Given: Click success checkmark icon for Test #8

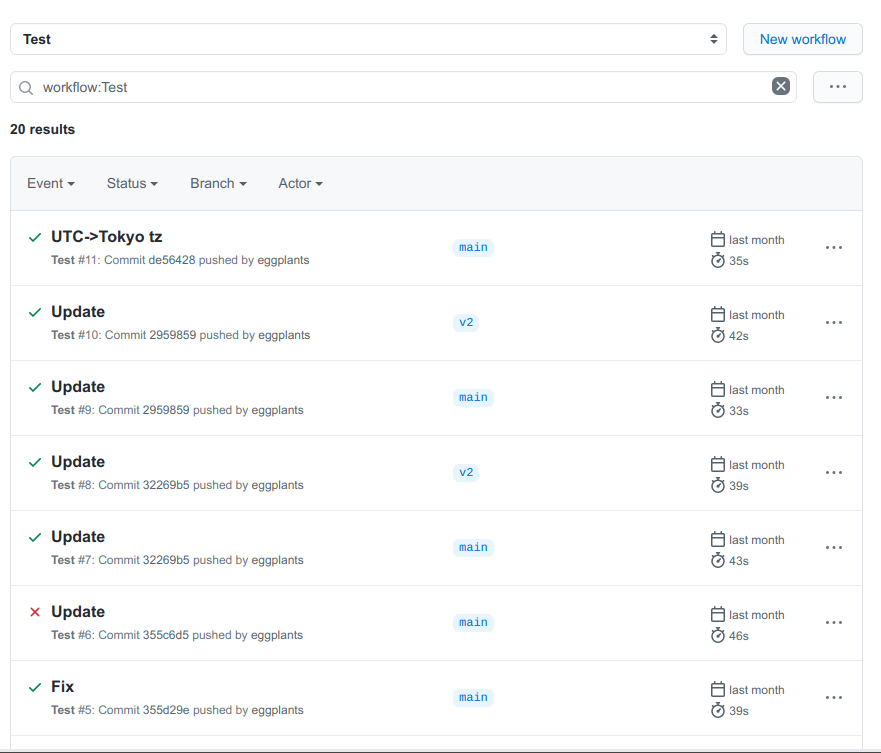Looking at the screenshot, I should [35, 462].
